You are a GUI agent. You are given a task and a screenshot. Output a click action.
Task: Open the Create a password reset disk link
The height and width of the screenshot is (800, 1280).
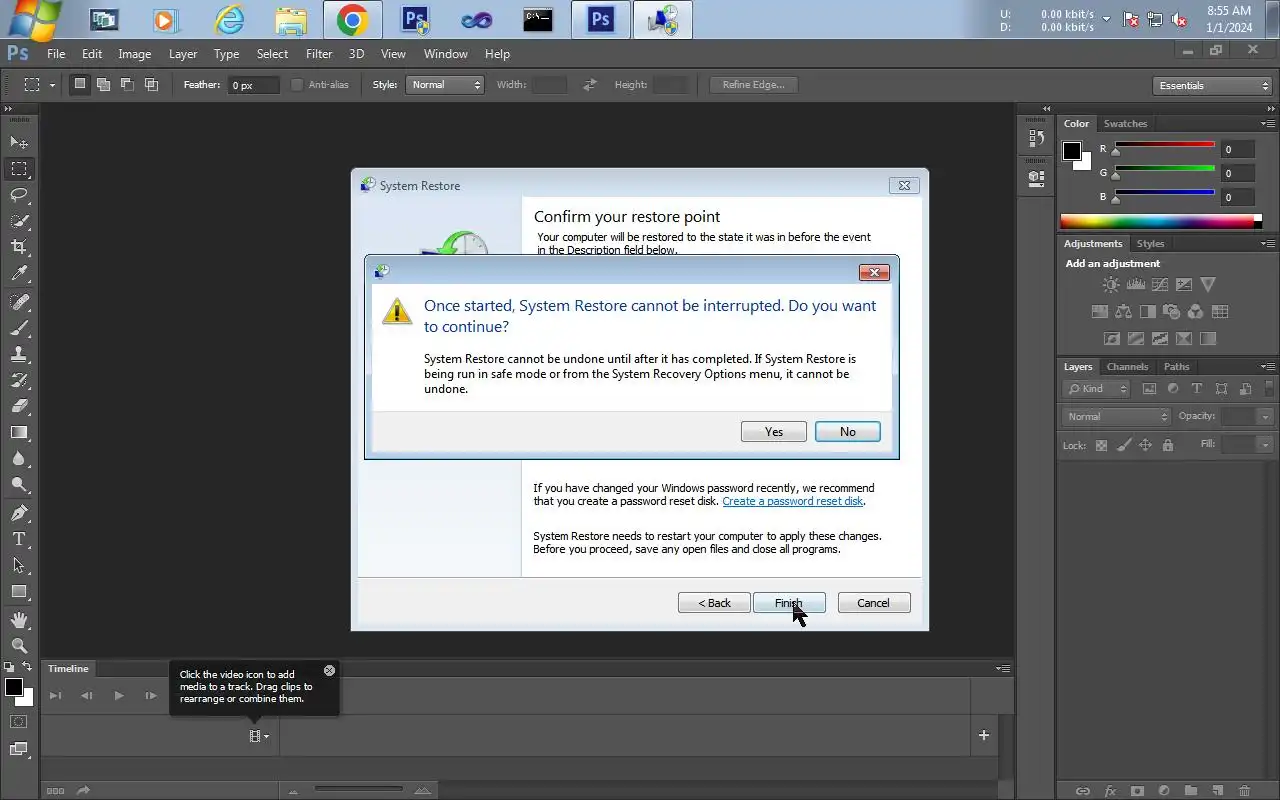click(x=793, y=501)
